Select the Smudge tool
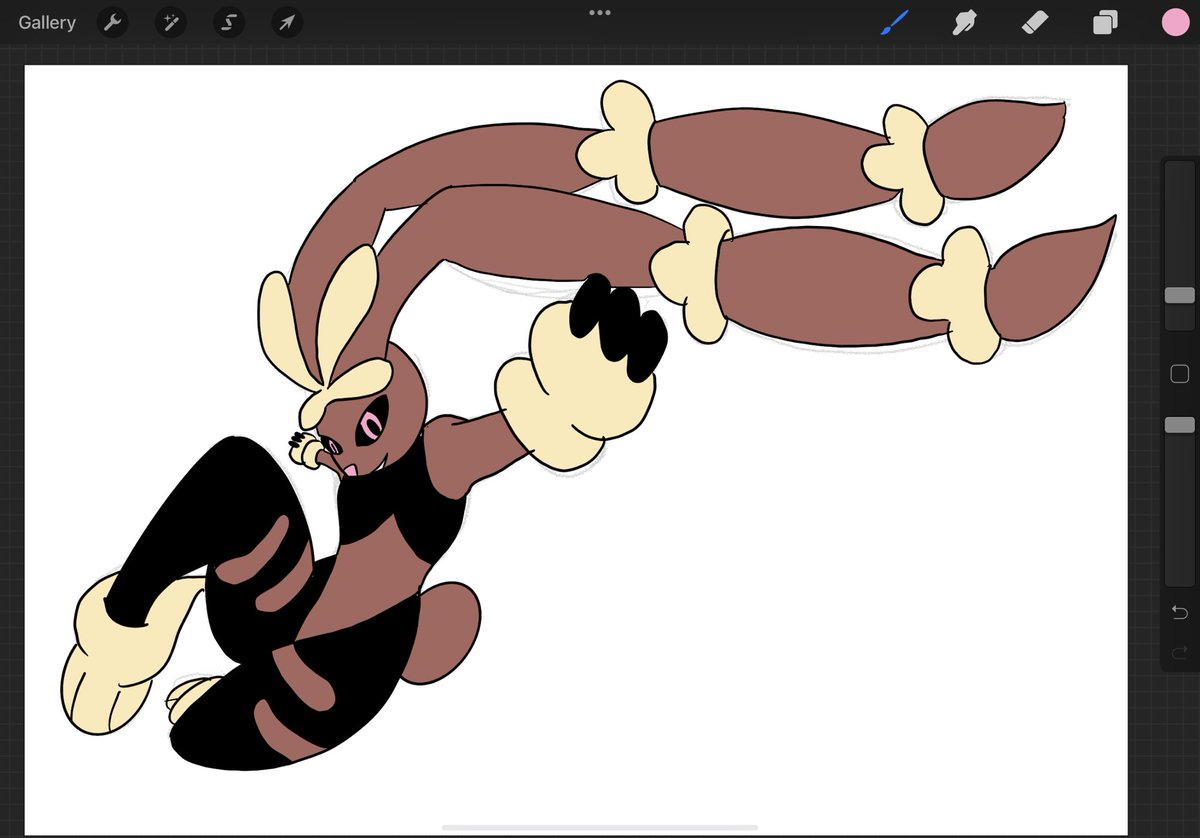This screenshot has height=838, width=1200. (x=964, y=22)
